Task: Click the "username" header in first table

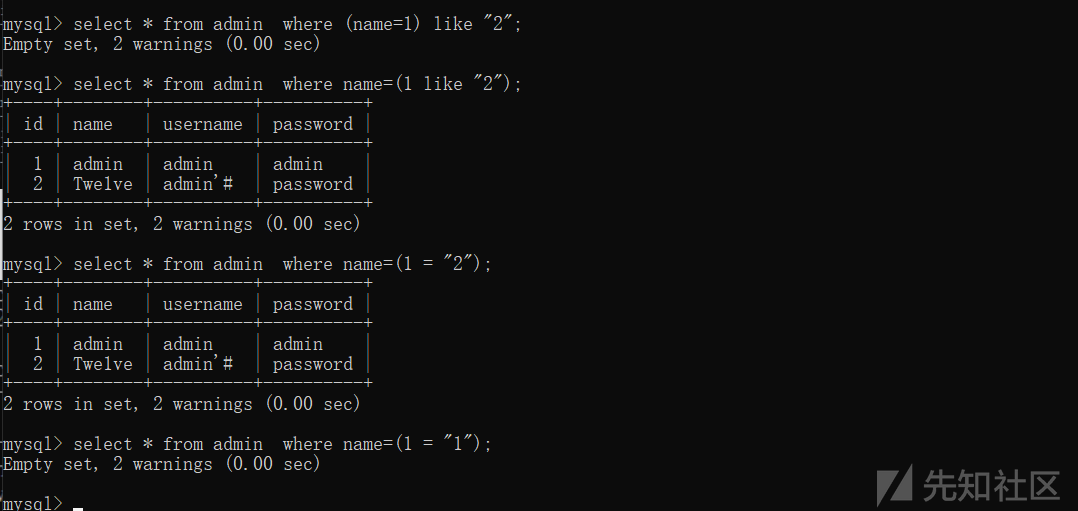Action: (203, 124)
